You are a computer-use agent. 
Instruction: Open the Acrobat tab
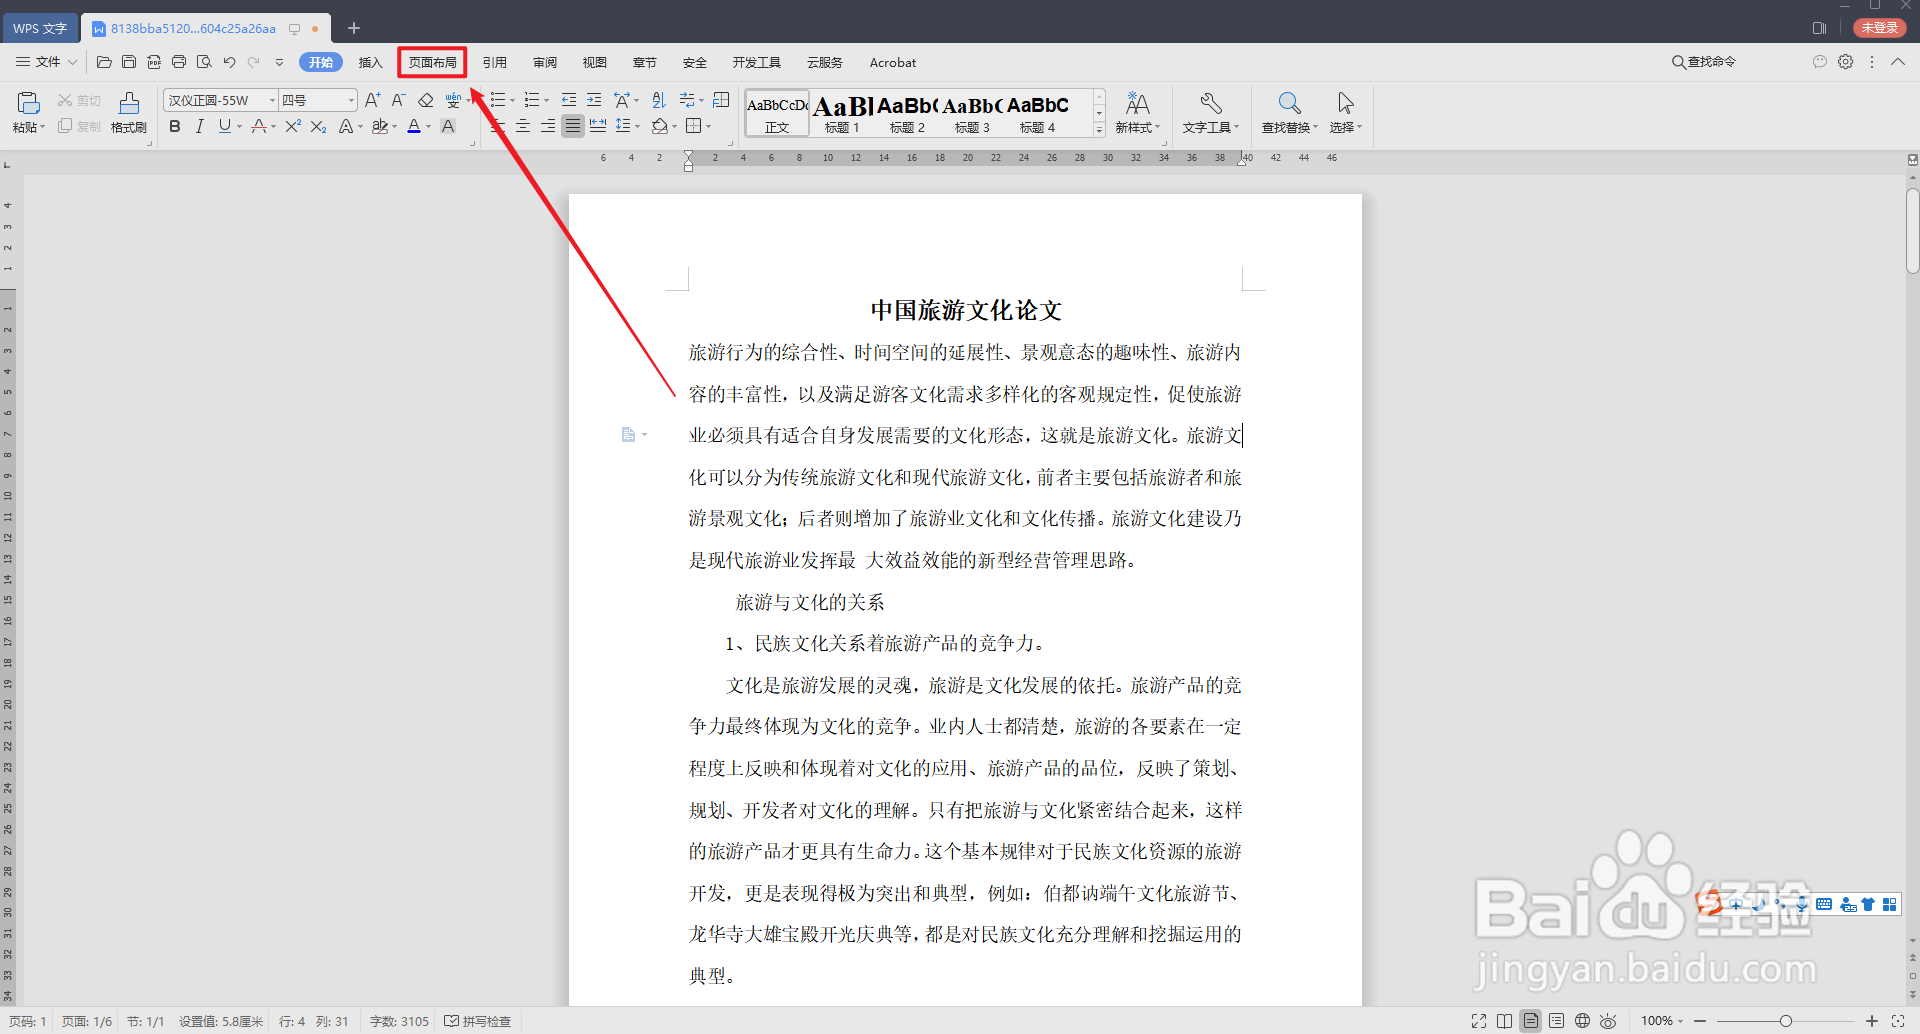tap(893, 62)
